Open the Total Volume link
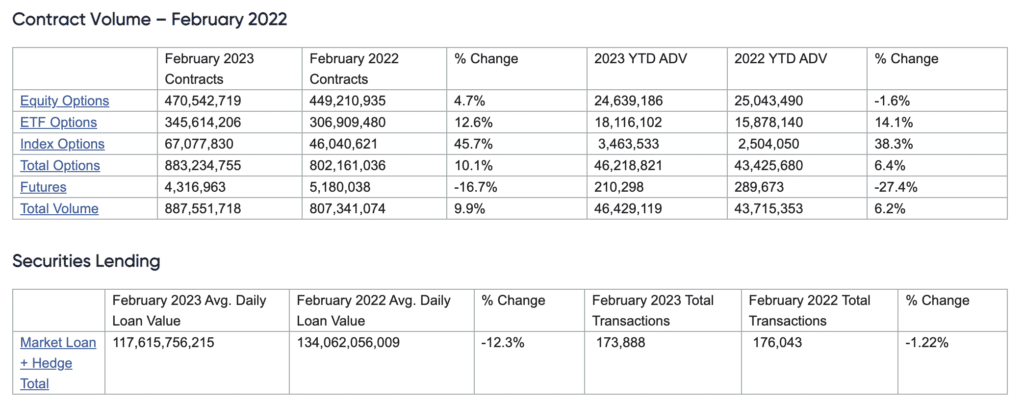Viewport: 1024px width, 403px height. click(x=59, y=208)
